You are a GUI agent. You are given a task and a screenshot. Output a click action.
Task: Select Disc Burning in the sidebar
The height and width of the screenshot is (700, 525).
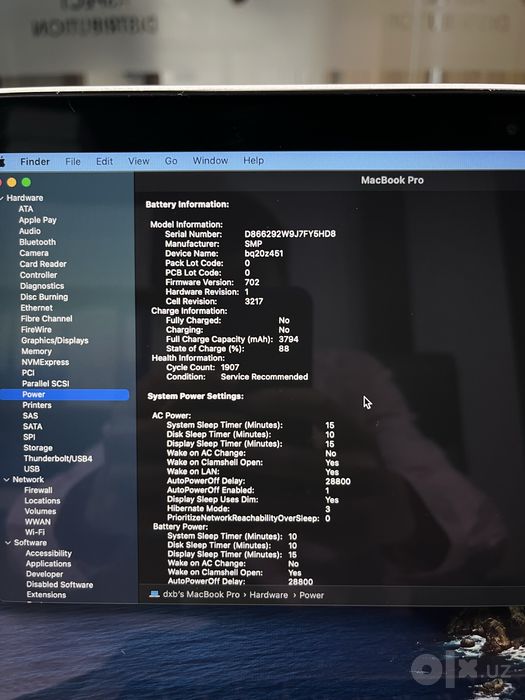coord(44,297)
